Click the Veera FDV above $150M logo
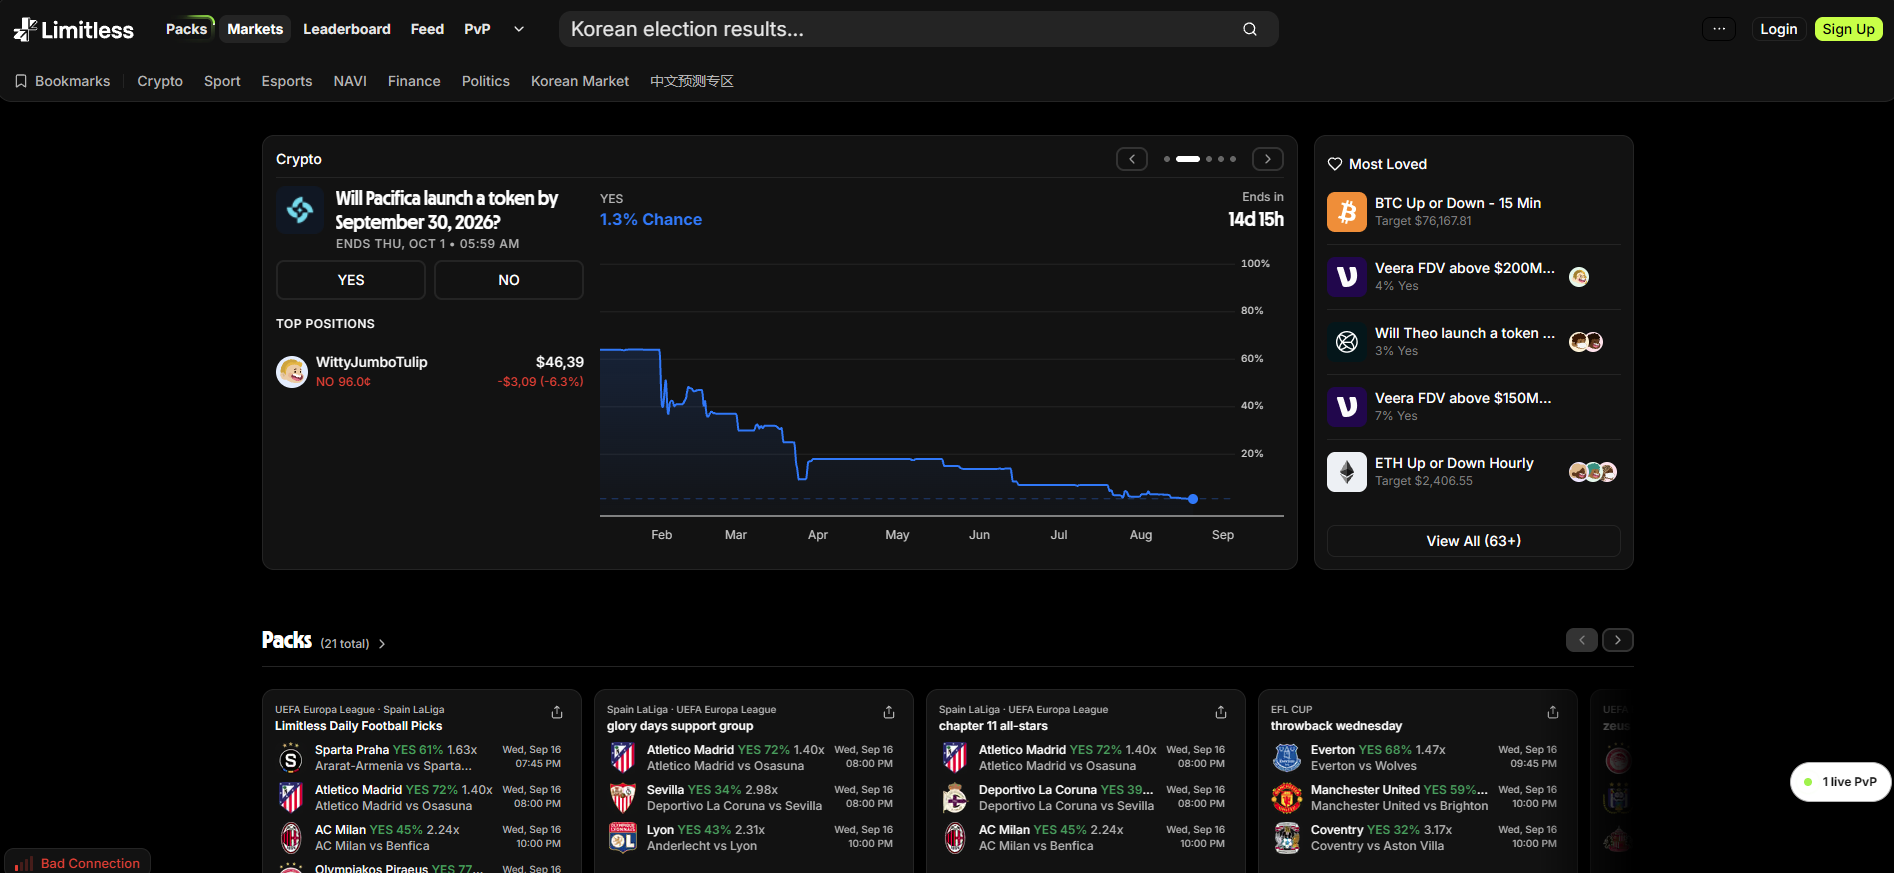This screenshot has height=873, width=1894. click(1347, 407)
